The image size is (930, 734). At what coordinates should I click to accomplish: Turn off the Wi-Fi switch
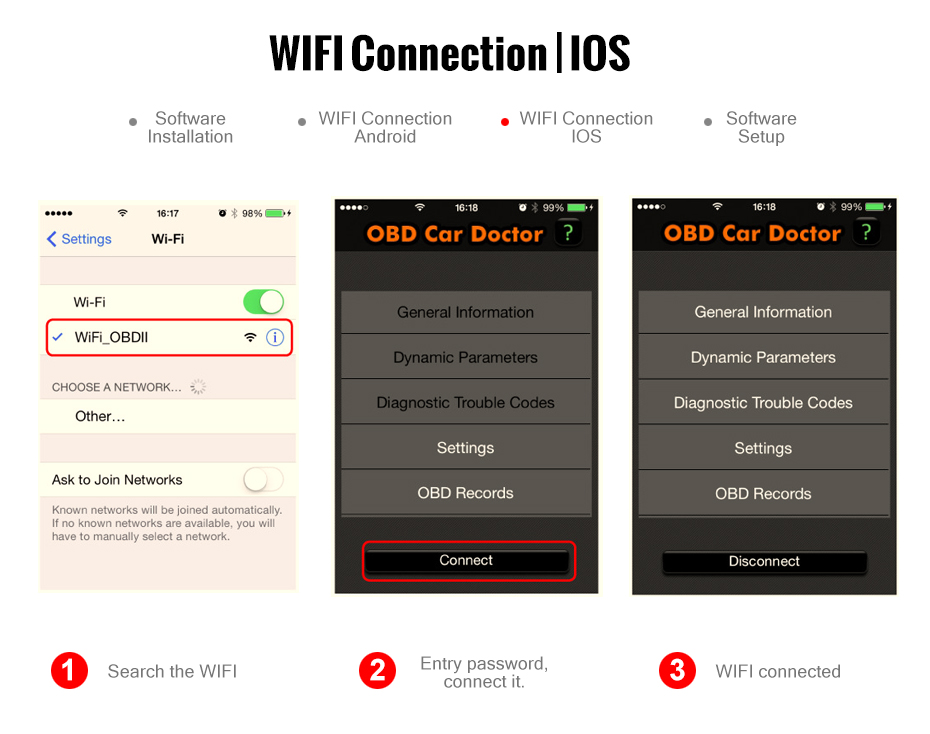(x=263, y=302)
